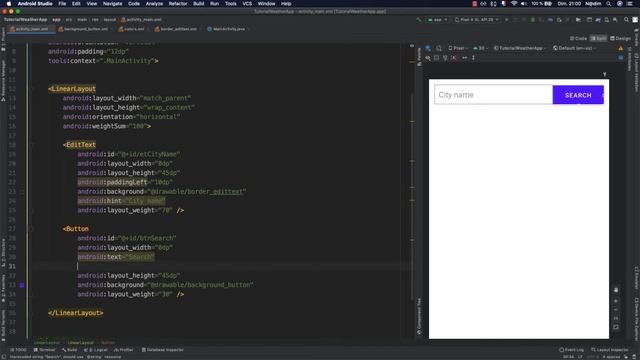Open the Layout Inspector
Screen dimensions: 640x360
pyautogui.click(x=610, y=350)
